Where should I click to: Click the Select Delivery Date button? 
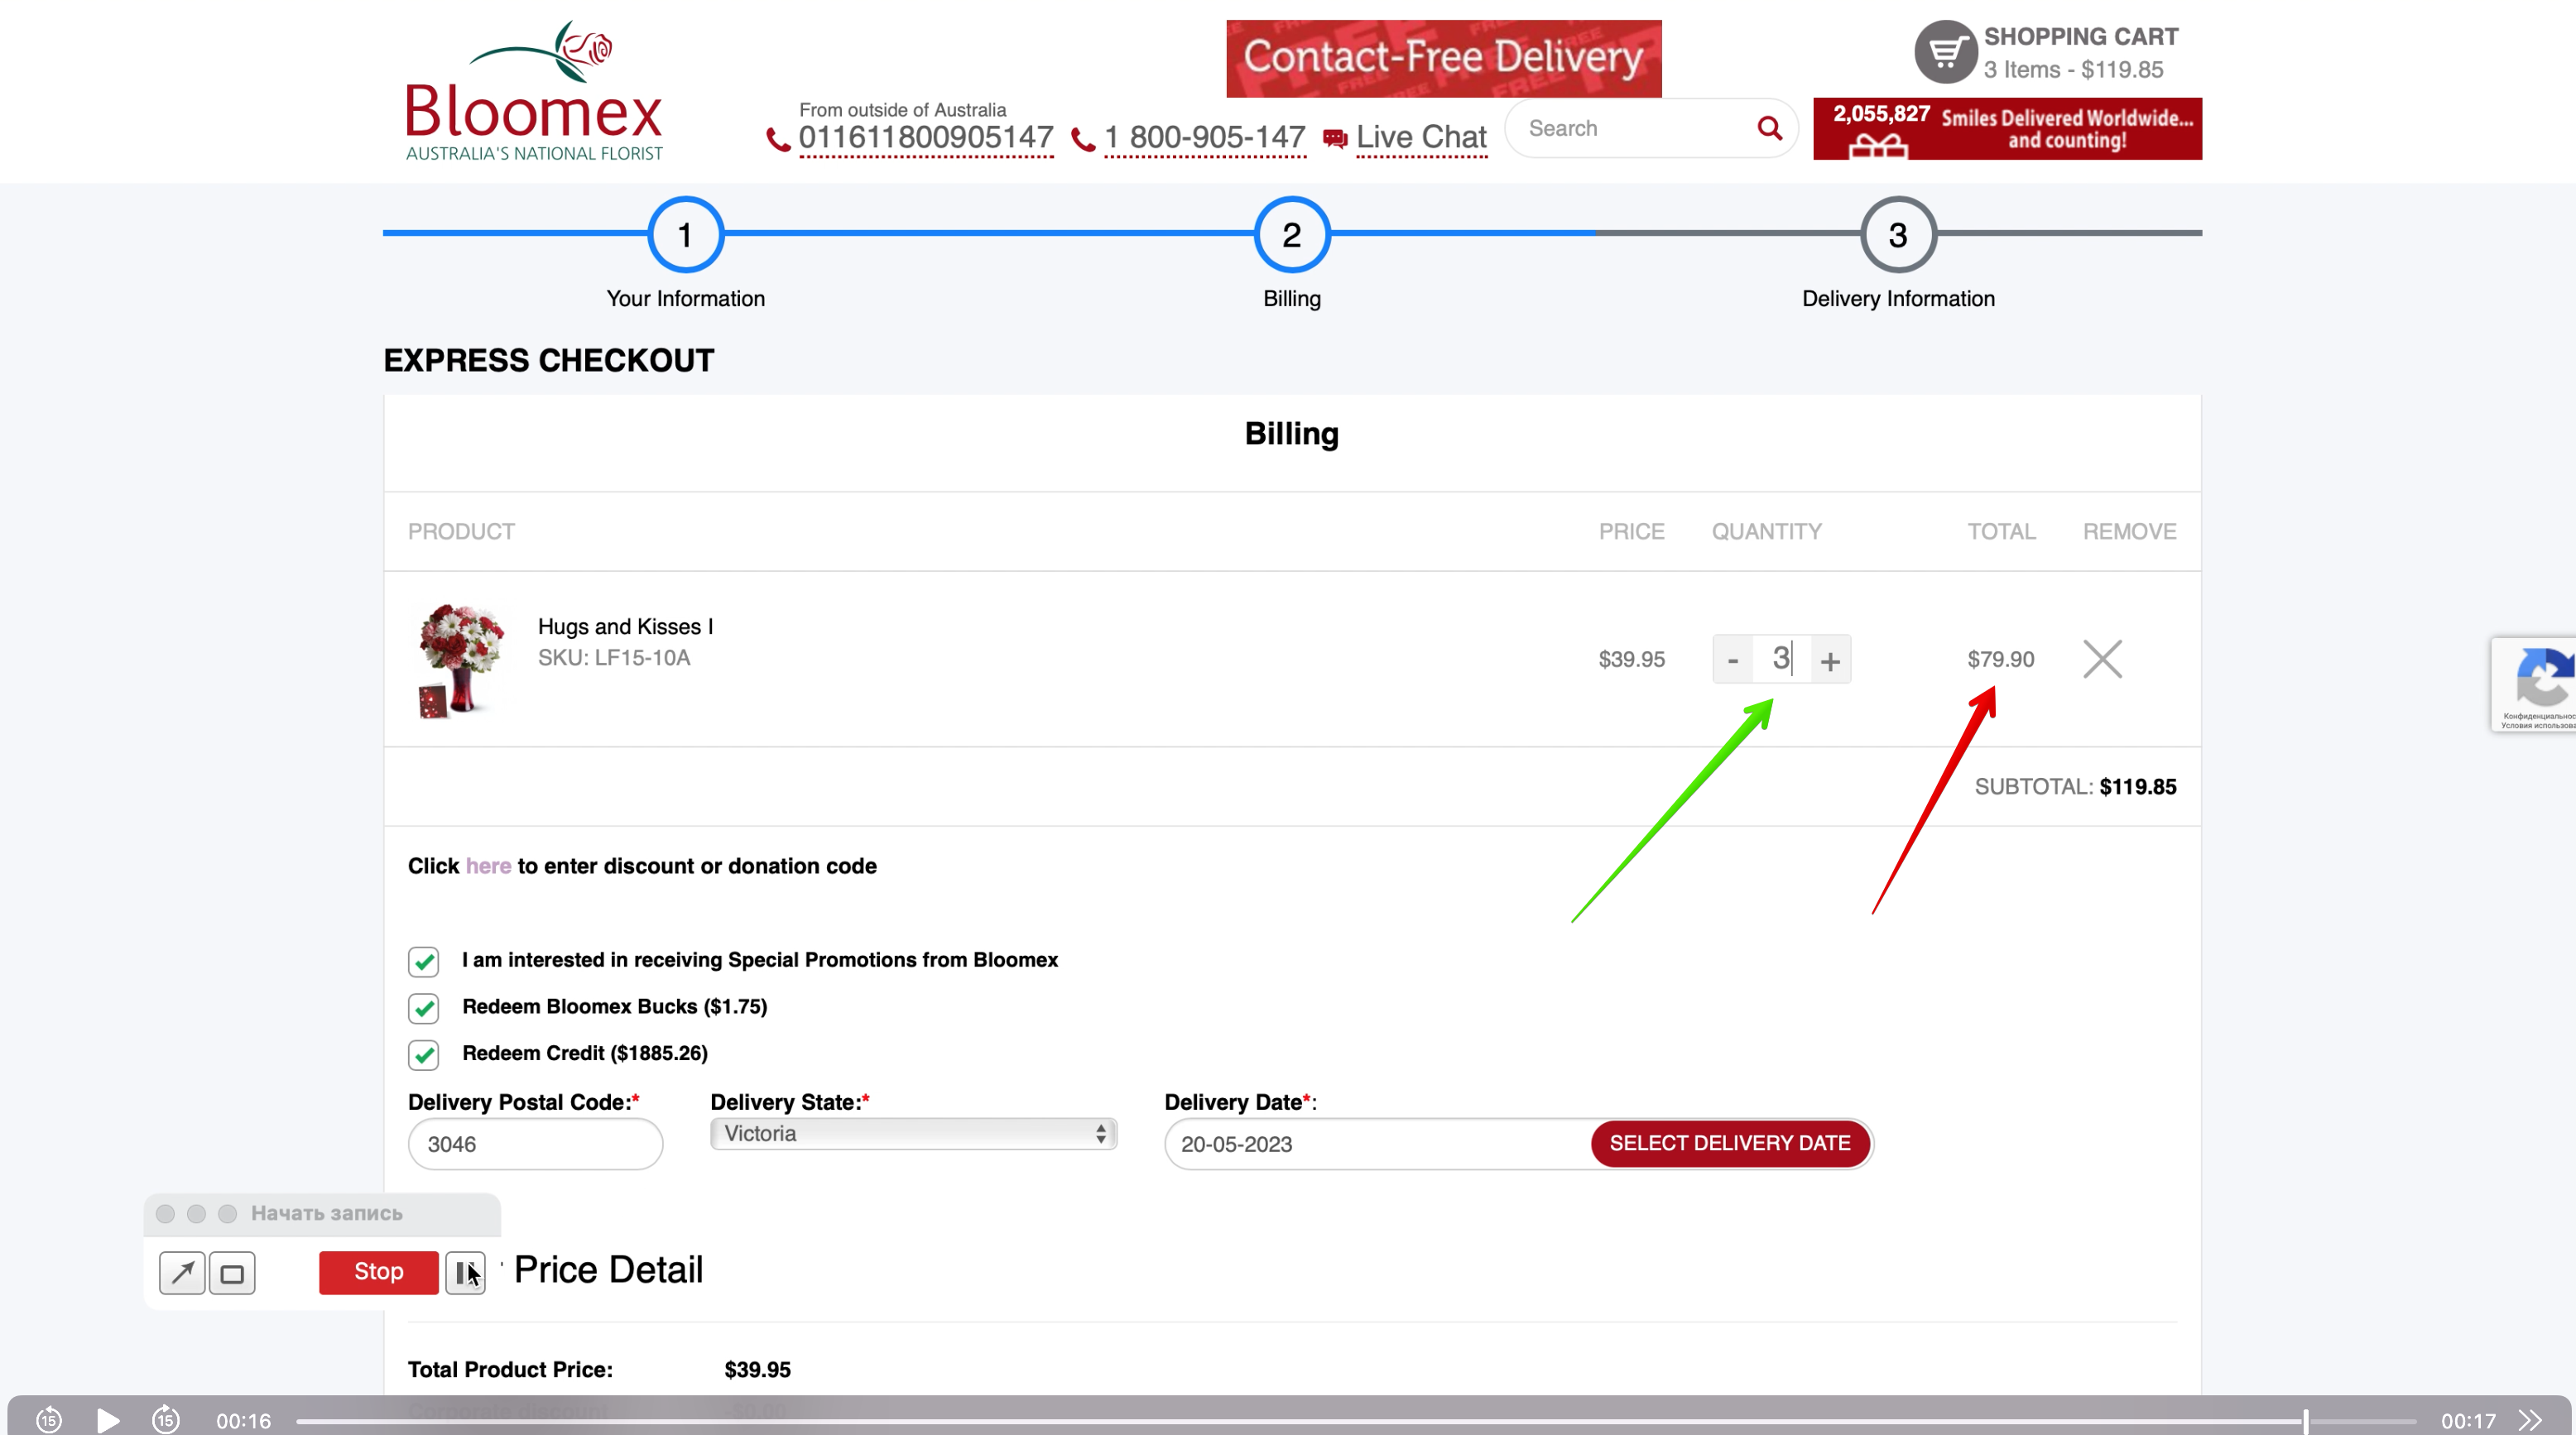[x=1730, y=1143]
